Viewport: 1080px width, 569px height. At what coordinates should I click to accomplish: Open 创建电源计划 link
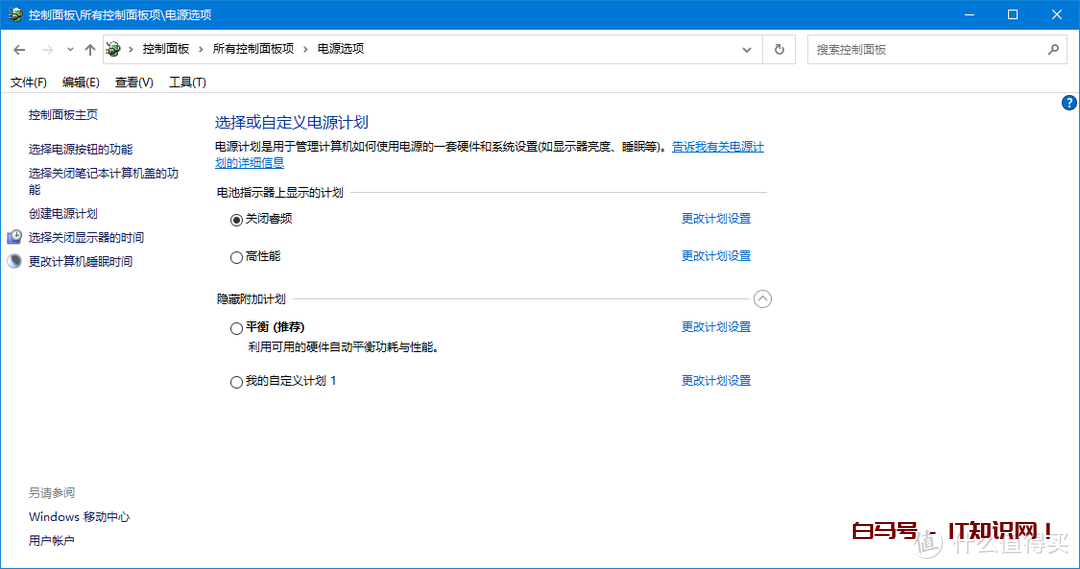pos(63,214)
